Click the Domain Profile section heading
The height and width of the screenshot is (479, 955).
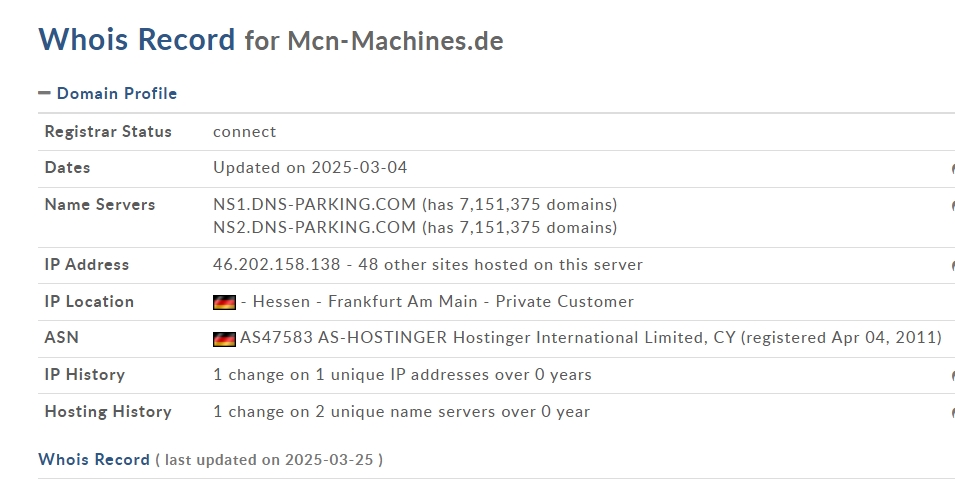[116, 93]
